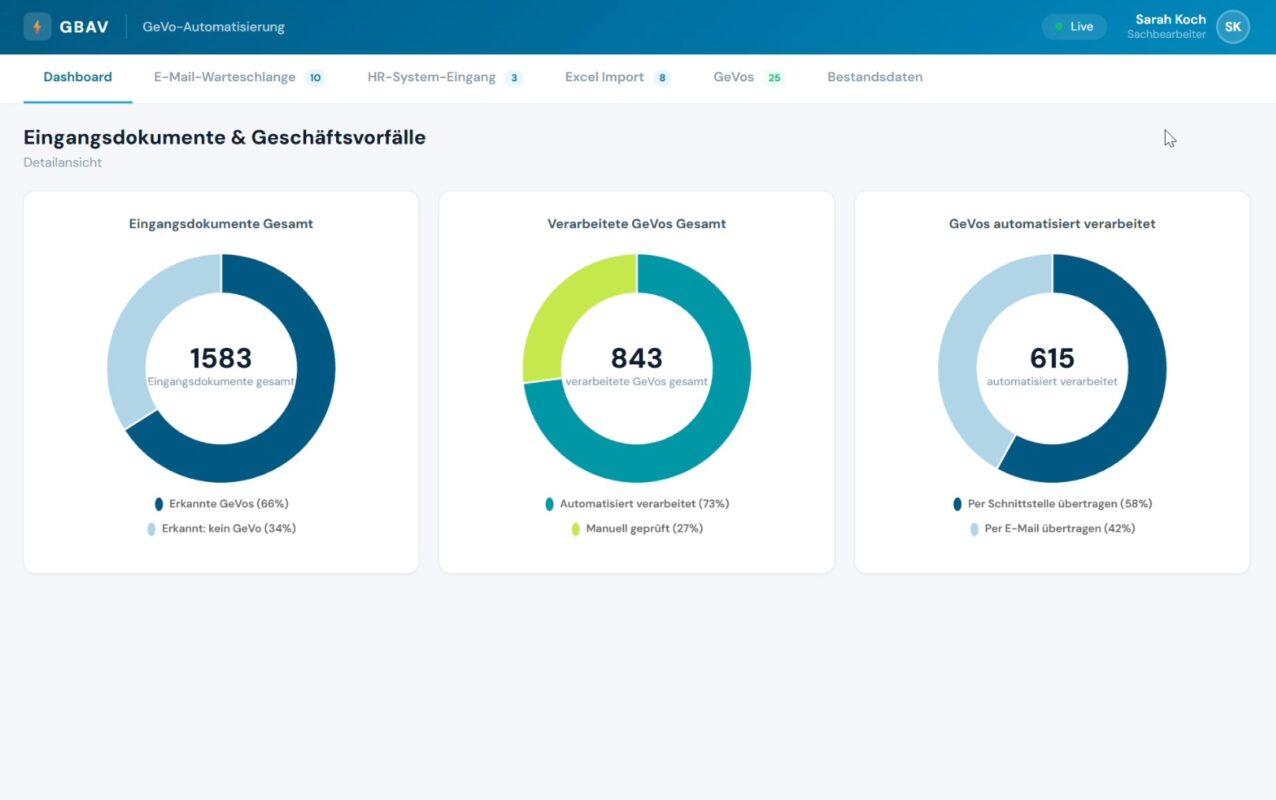Click the Excel Import badge showing 8

click(662, 78)
